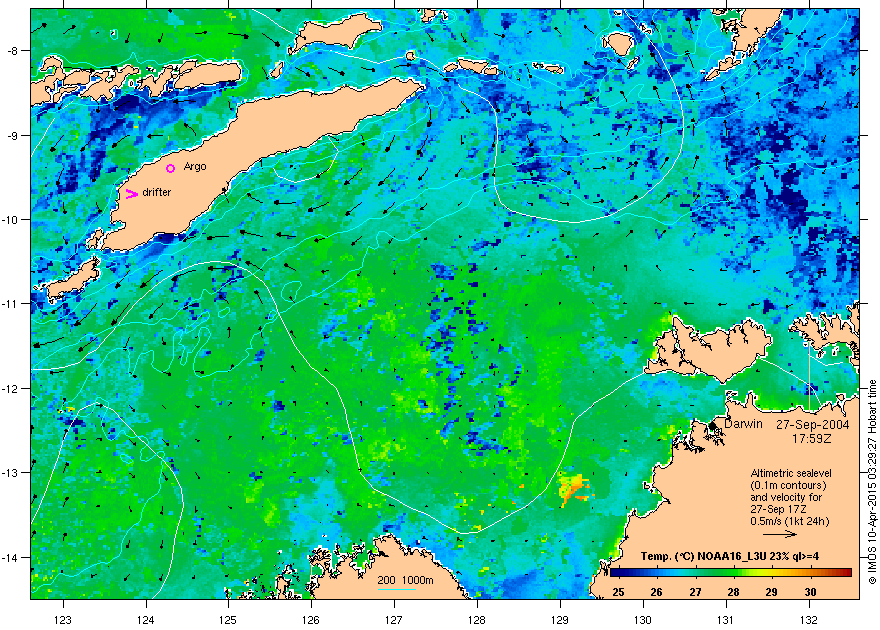Viewport: 880px width, 630px height.
Task: Click the '26' colorbar temperature label
Action: 656,592
